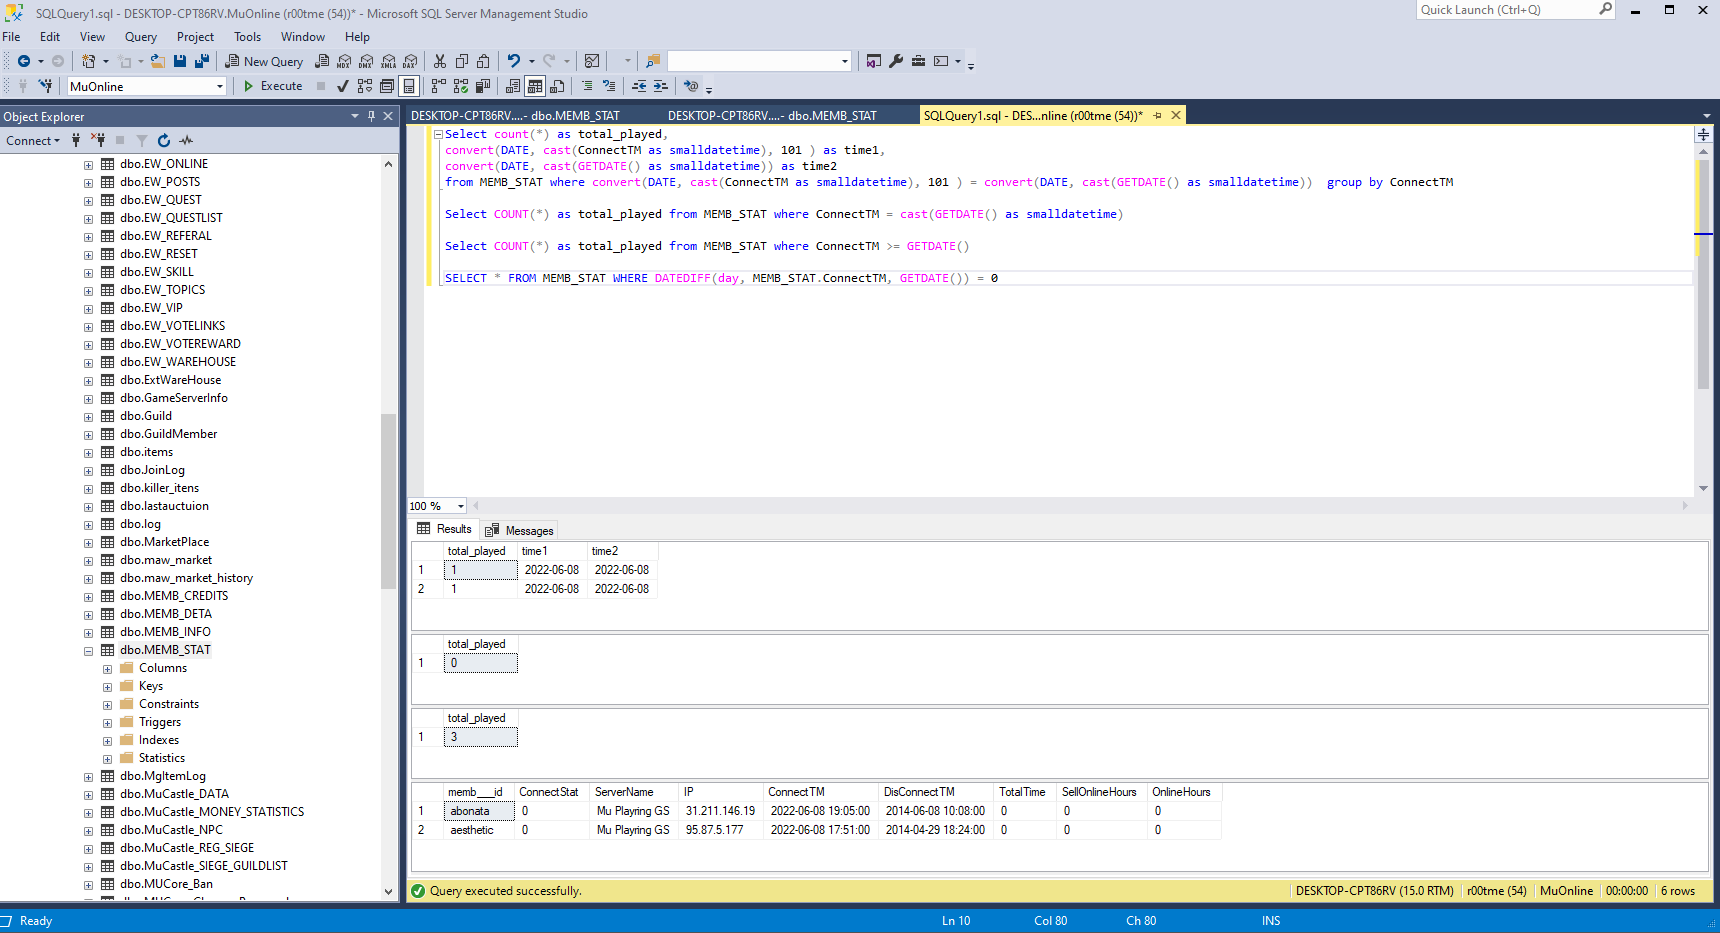Click the Quick Launch search field
Image resolution: width=1720 pixels, height=933 pixels.
(x=1506, y=10)
